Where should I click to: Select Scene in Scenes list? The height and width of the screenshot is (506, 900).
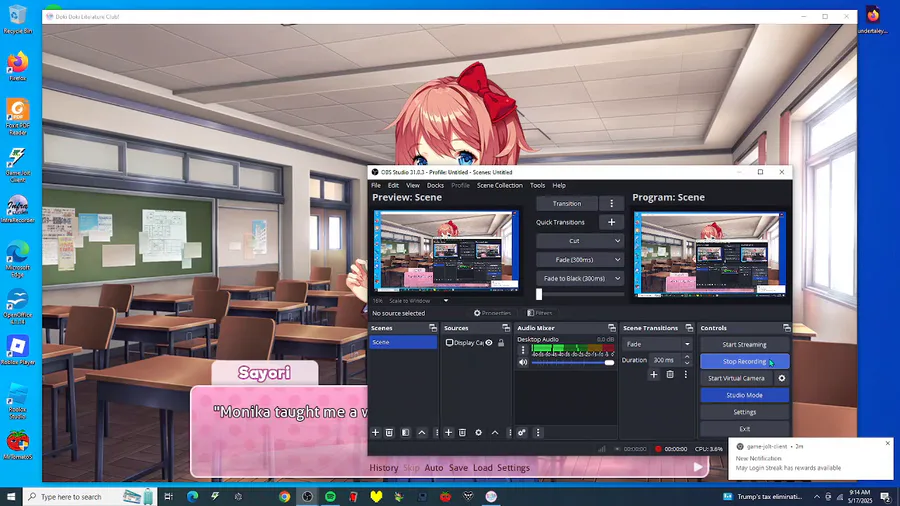coord(403,342)
